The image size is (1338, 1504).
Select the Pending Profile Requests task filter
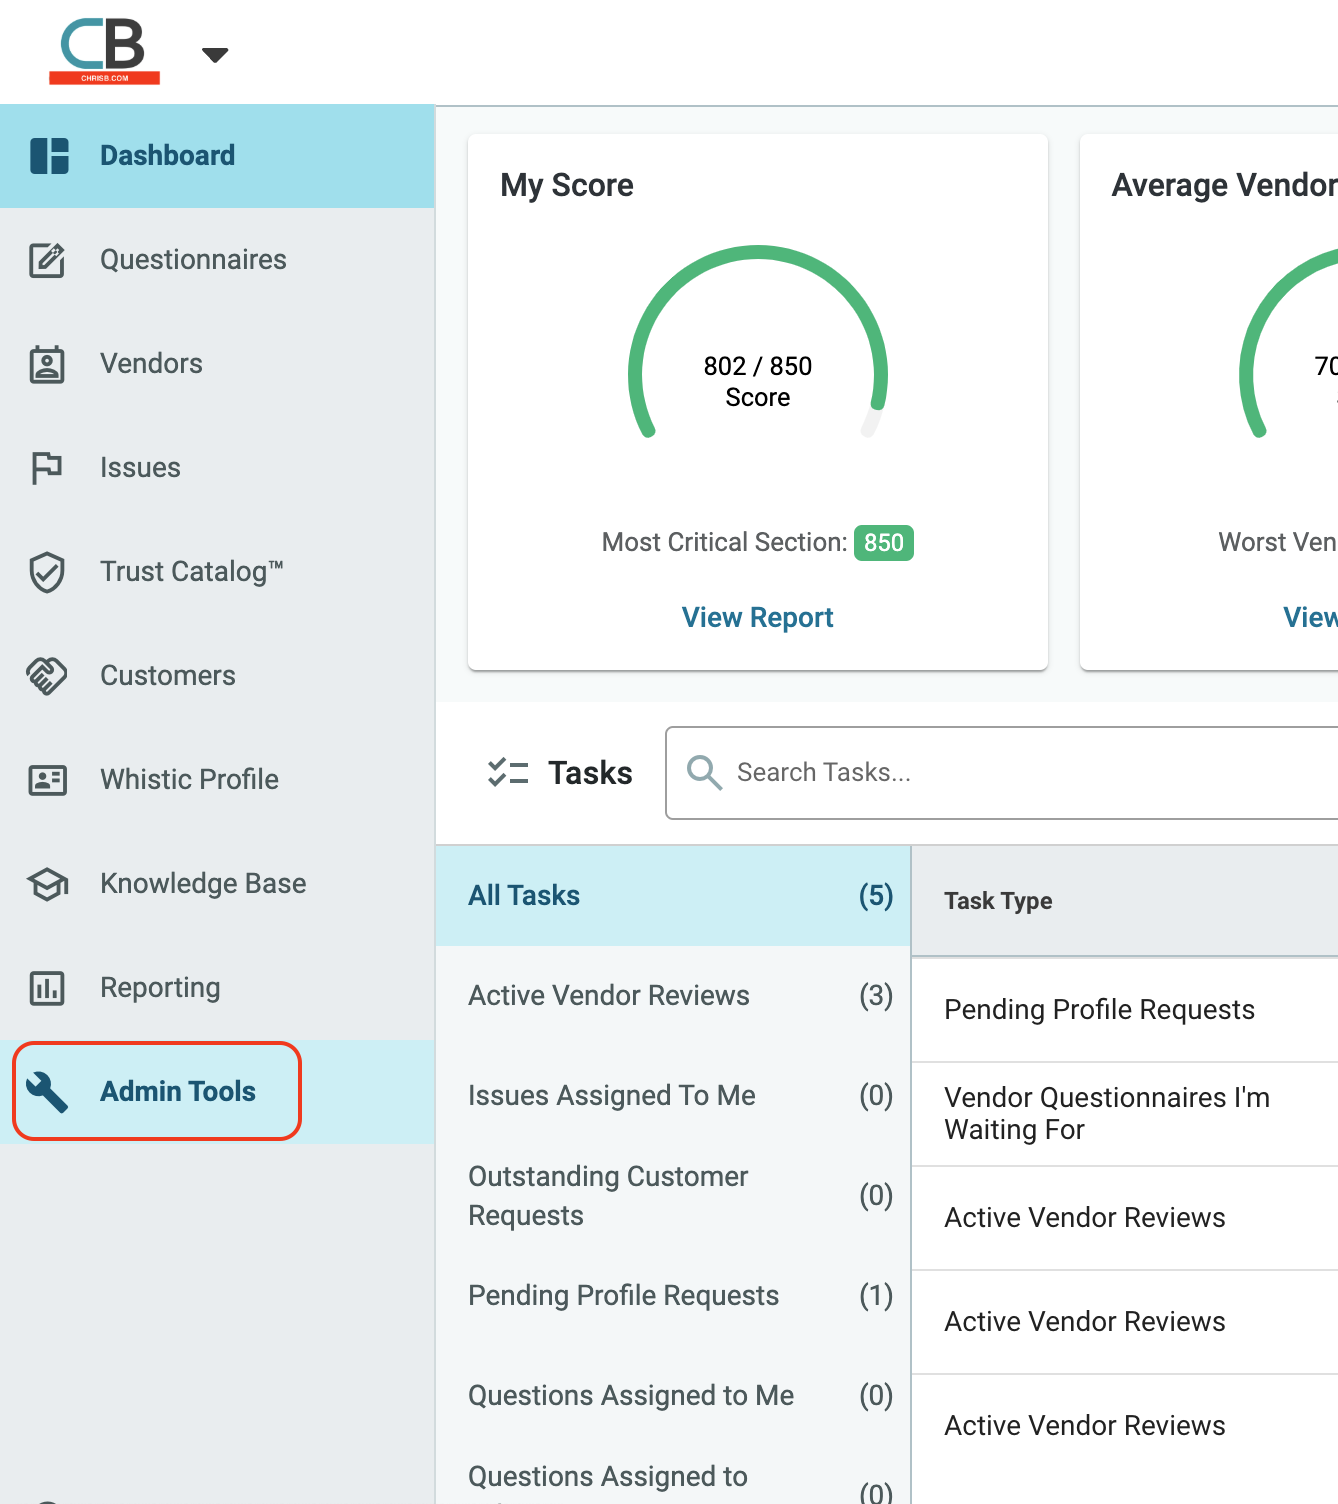tap(623, 1295)
